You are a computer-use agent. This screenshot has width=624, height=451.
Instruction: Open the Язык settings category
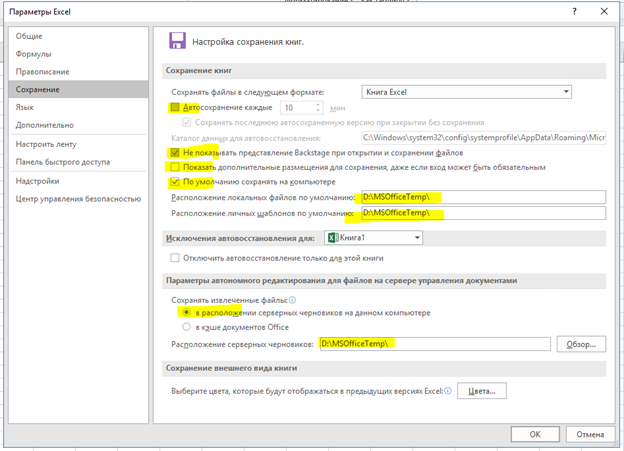(78, 107)
